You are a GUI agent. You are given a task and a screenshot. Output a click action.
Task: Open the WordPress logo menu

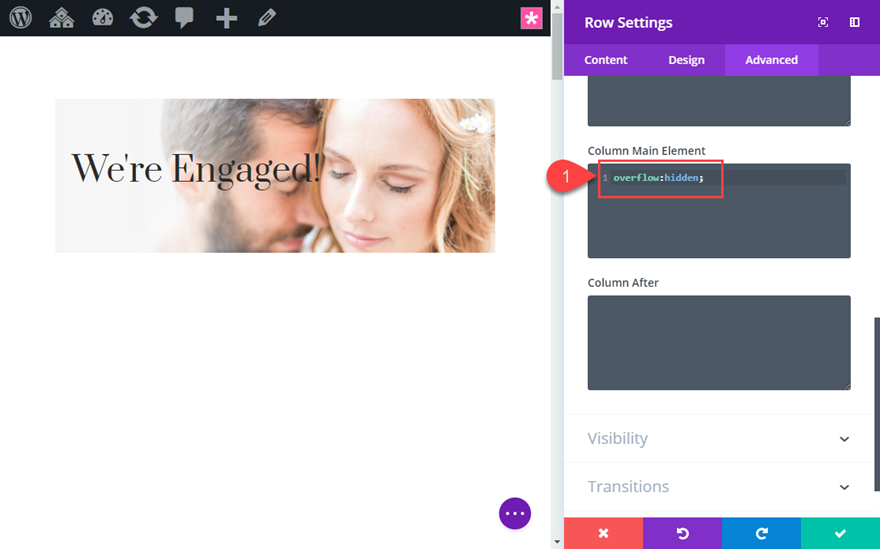21,18
